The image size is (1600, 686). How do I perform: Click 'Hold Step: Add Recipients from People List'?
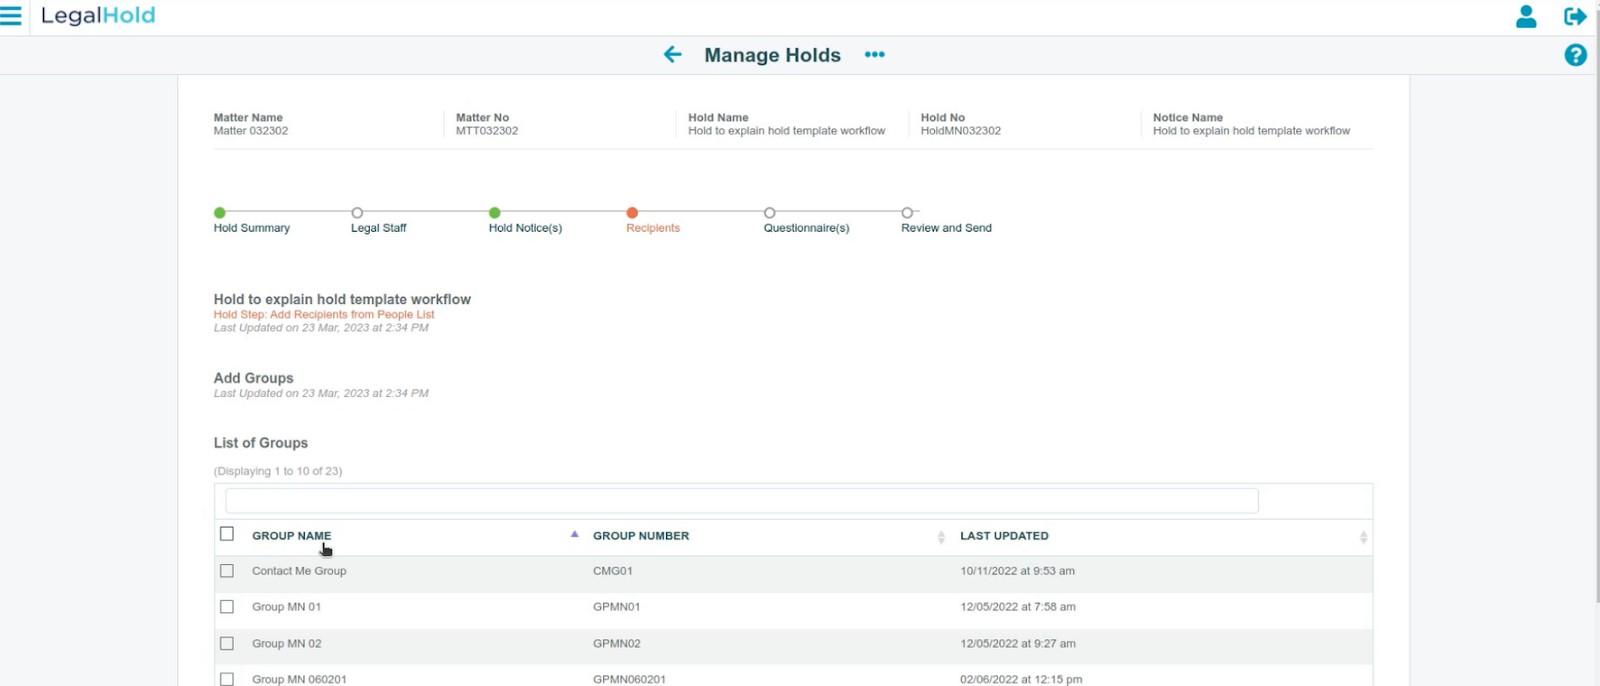click(x=324, y=314)
